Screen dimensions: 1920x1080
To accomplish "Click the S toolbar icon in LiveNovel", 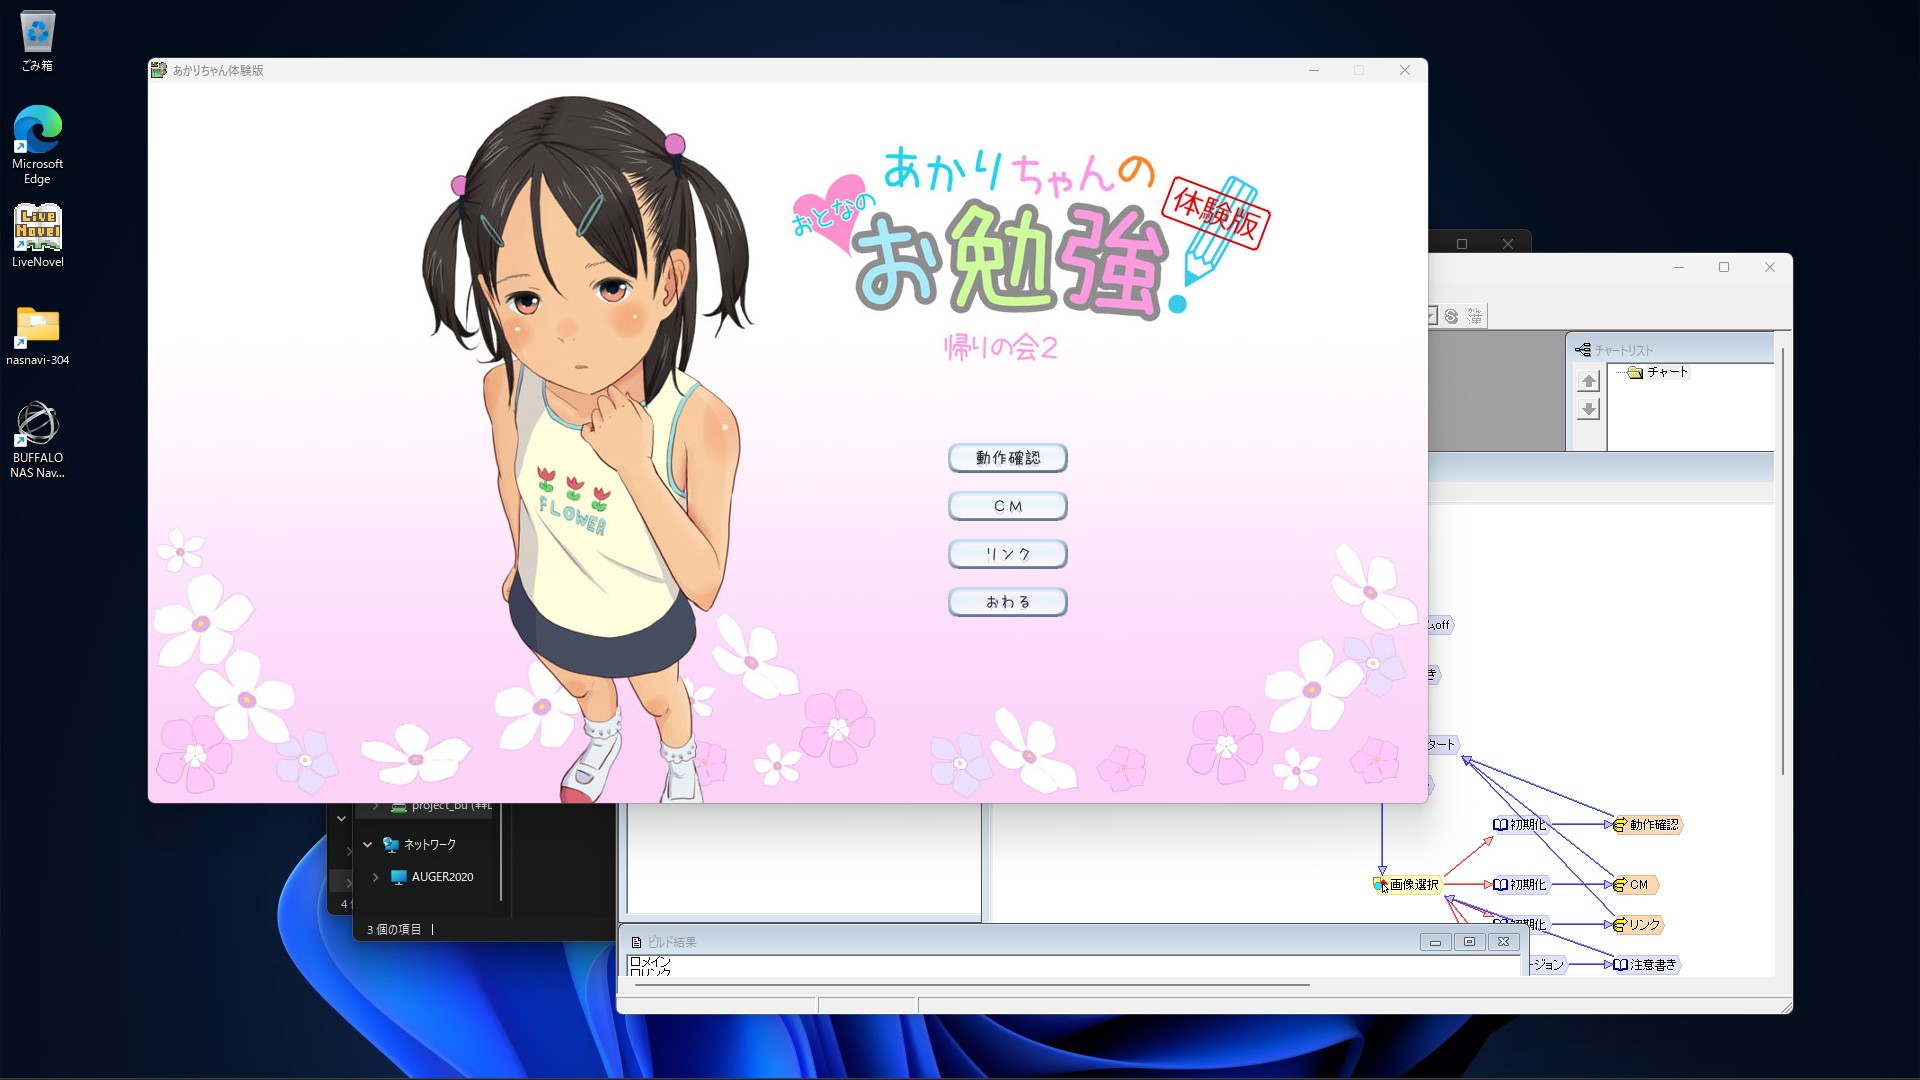I will [1451, 316].
